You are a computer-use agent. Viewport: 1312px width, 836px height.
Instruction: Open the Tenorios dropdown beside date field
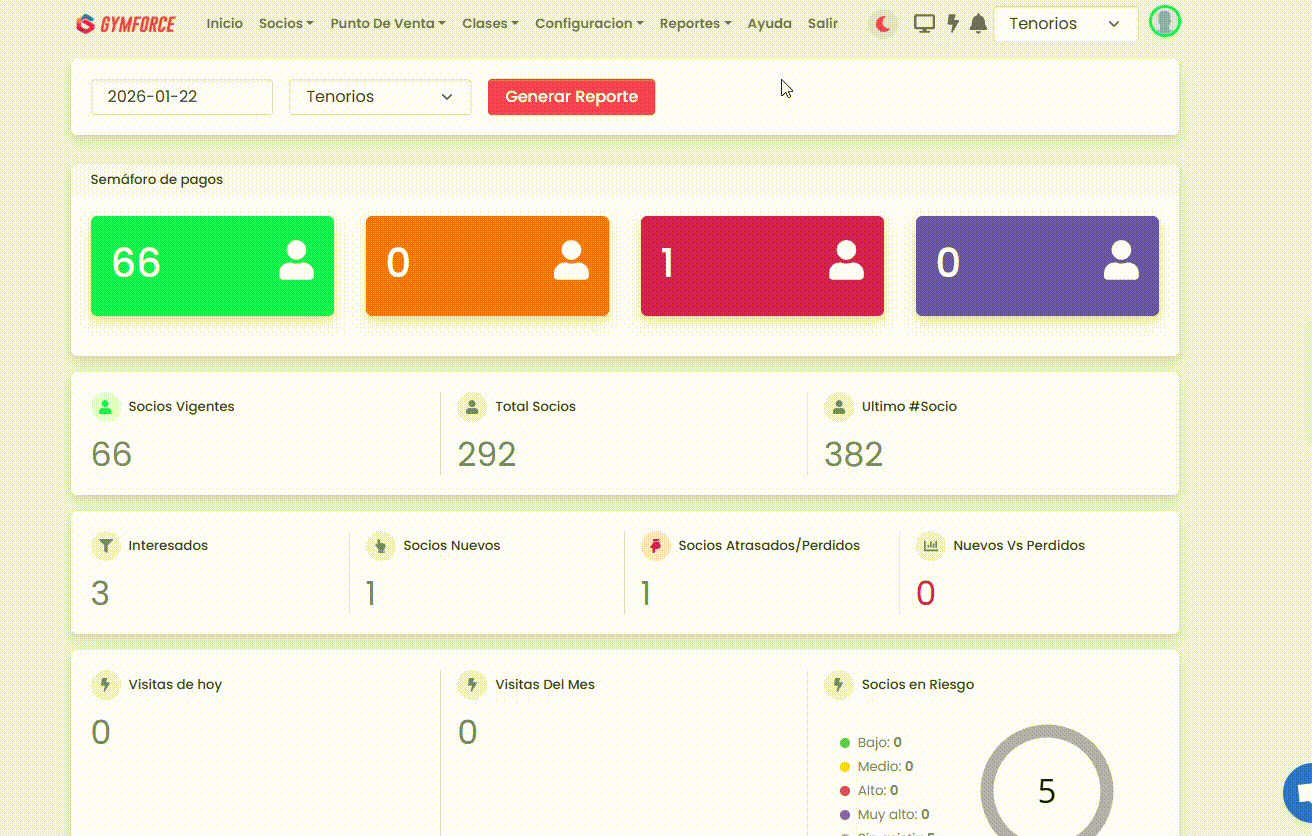[380, 97]
